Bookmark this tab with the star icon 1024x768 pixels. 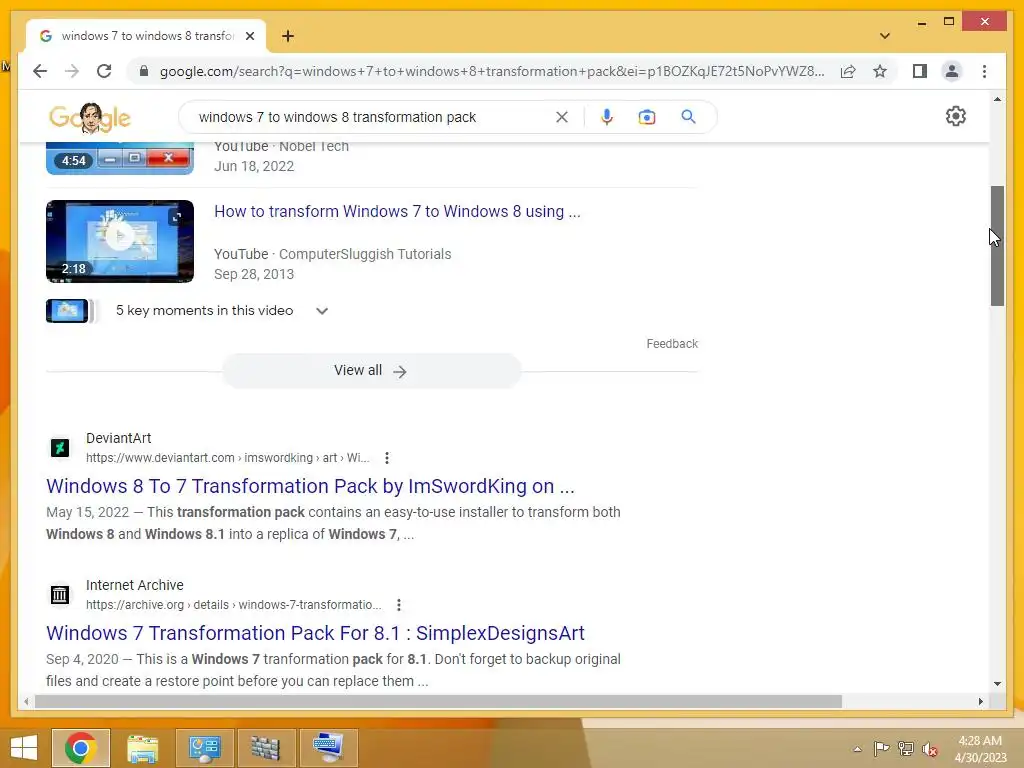[880, 71]
